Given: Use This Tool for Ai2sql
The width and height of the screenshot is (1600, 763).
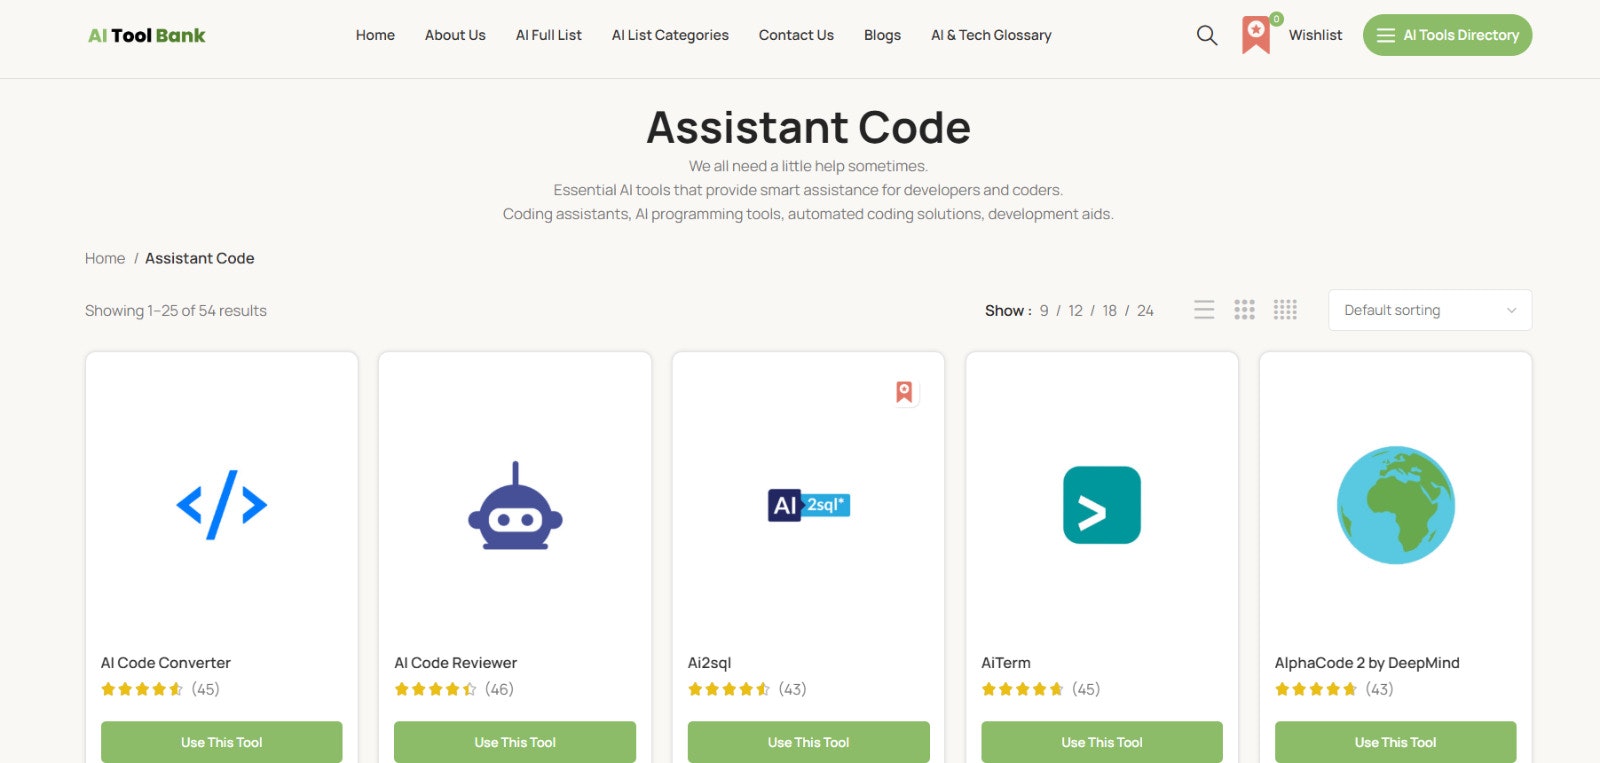Looking at the screenshot, I should pos(808,742).
